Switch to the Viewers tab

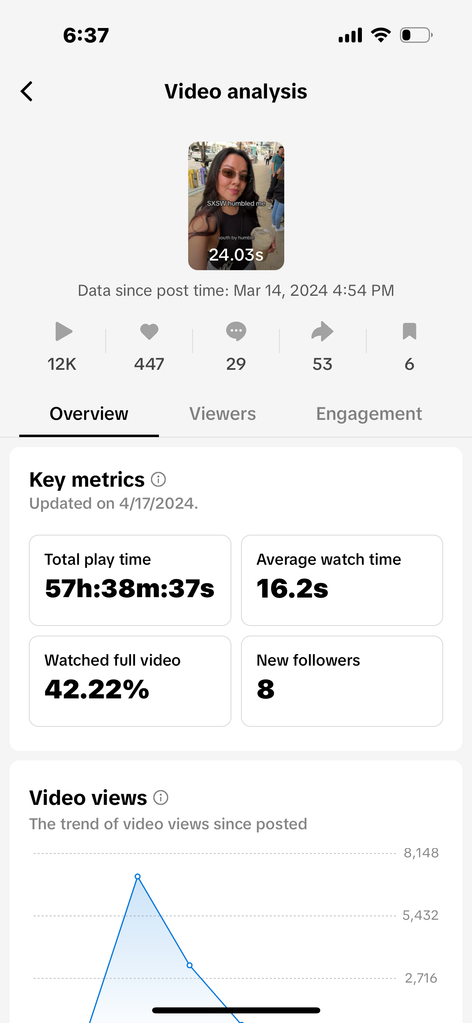click(x=223, y=414)
